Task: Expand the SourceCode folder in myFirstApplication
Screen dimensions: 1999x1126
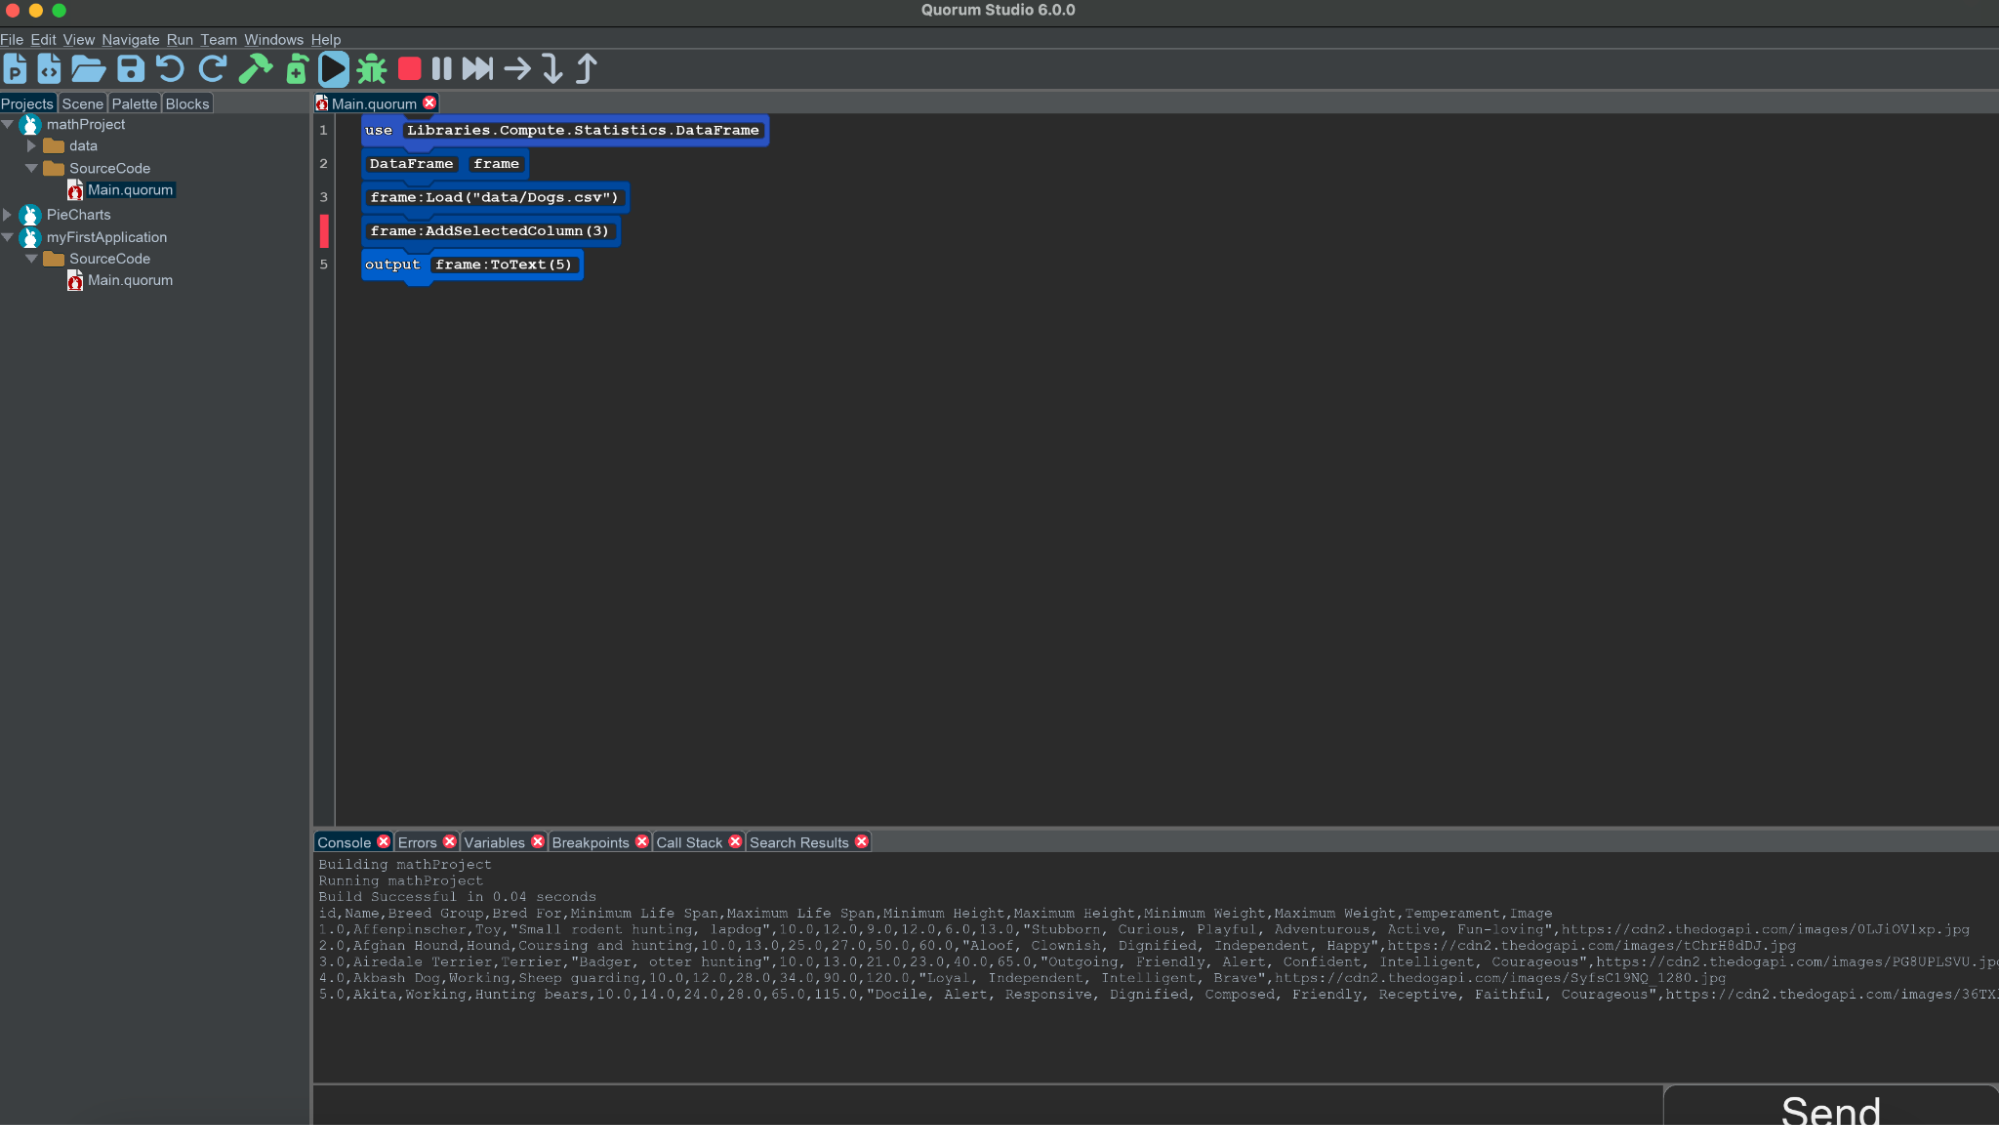Action: point(30,258)
